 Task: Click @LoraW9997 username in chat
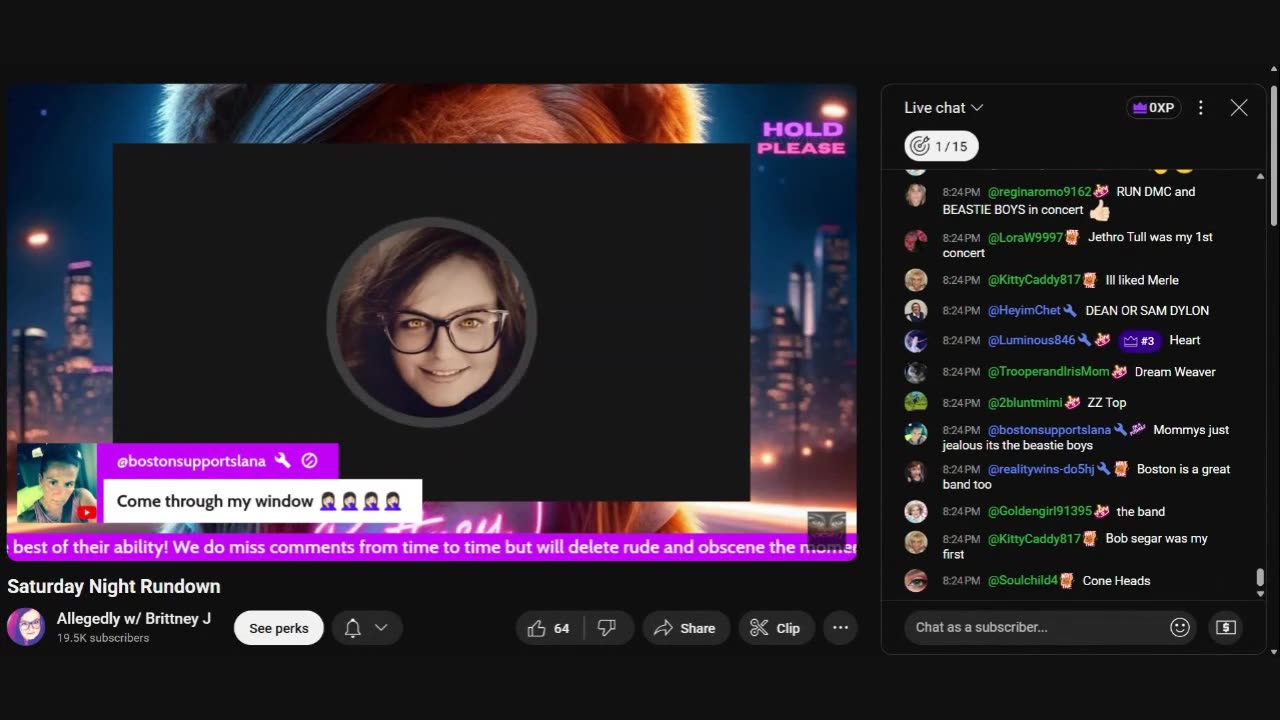[1025, 238]
